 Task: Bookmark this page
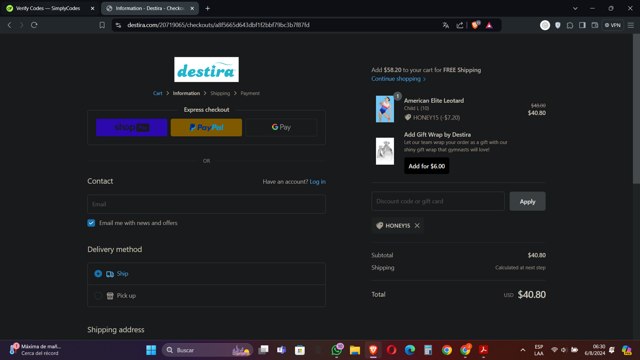pyautogui.click(x=102, y=25)
